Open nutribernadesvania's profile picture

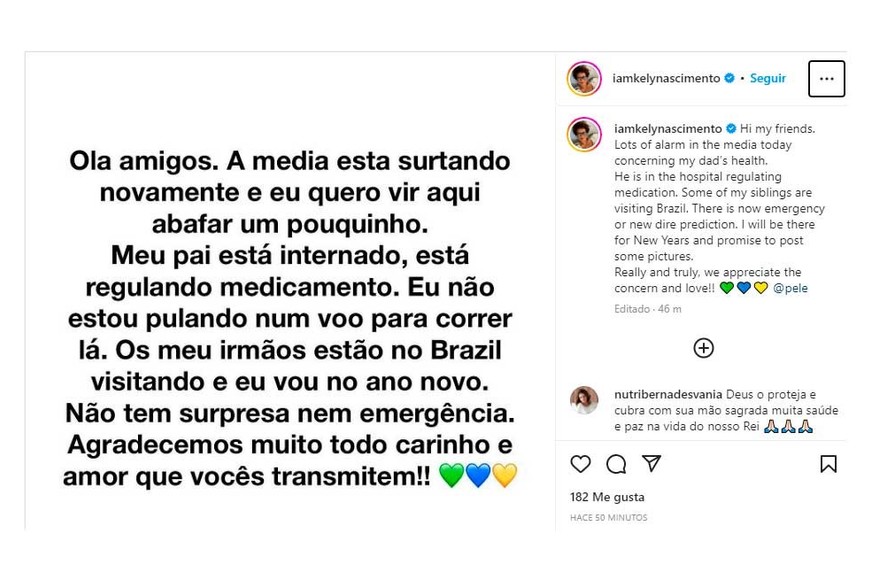click(584, 400)
